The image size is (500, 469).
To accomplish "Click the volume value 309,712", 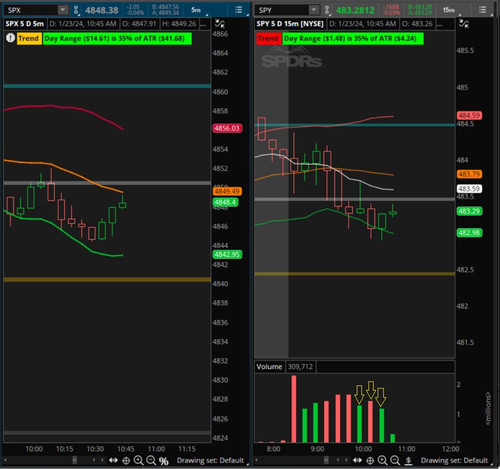I will [300, 367].
